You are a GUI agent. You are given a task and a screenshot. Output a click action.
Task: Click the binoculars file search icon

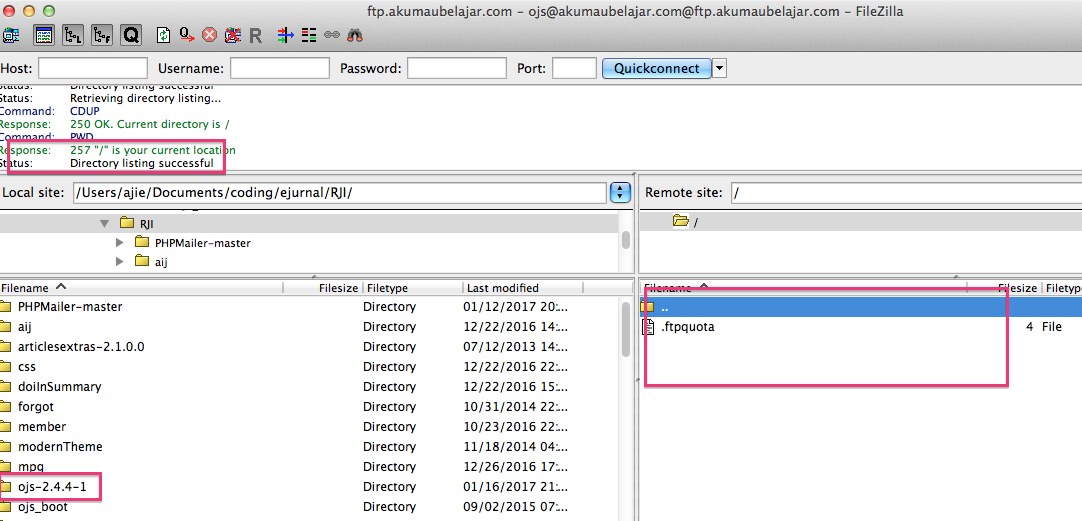[354, 35]
